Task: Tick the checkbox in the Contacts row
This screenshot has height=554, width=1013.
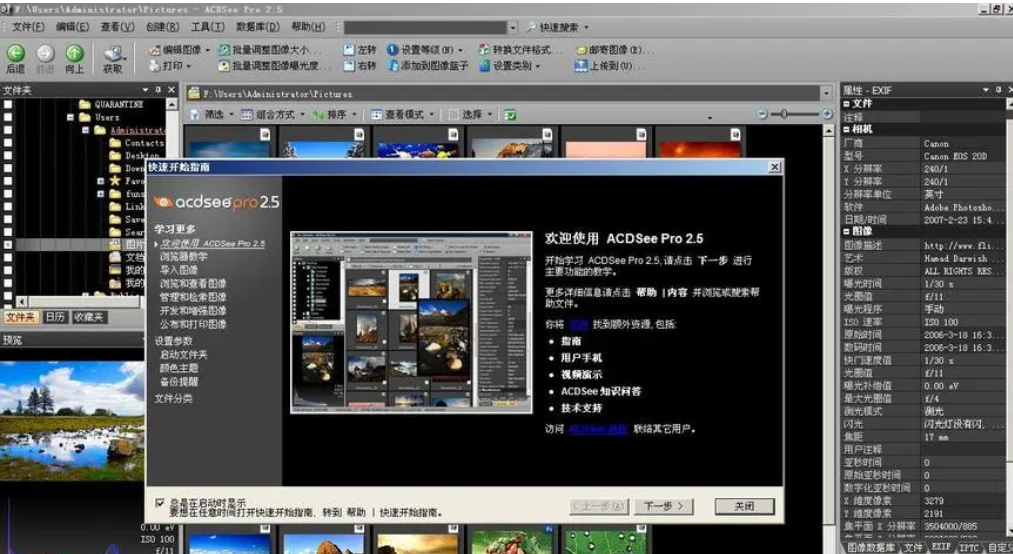Action: pyautogui.click(x=8, y=143)
